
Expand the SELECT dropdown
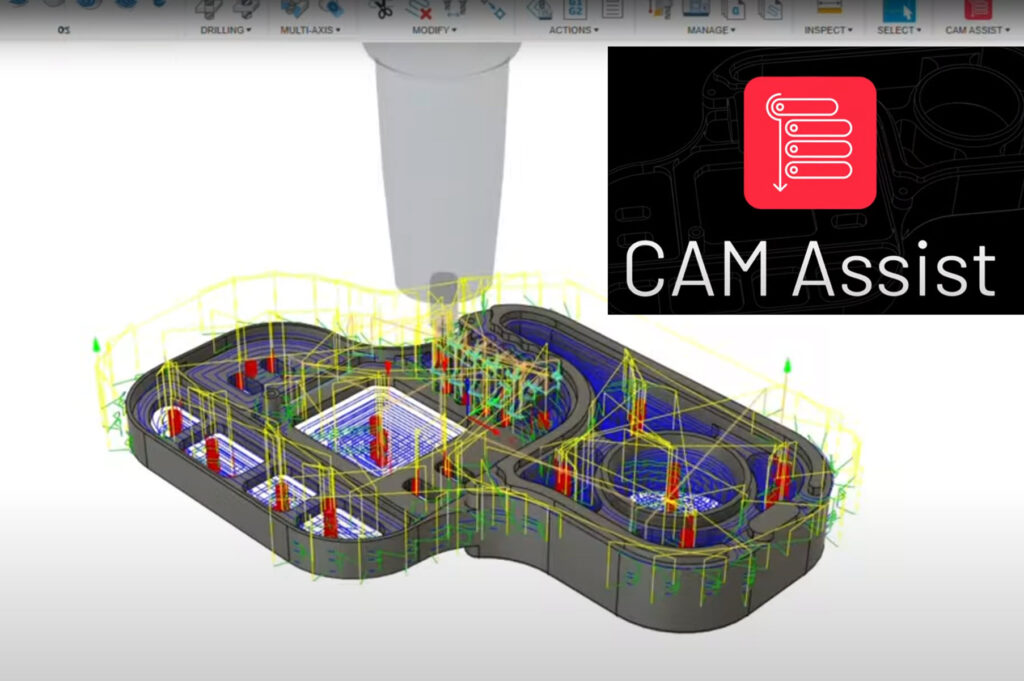click(x=899, y=30)
